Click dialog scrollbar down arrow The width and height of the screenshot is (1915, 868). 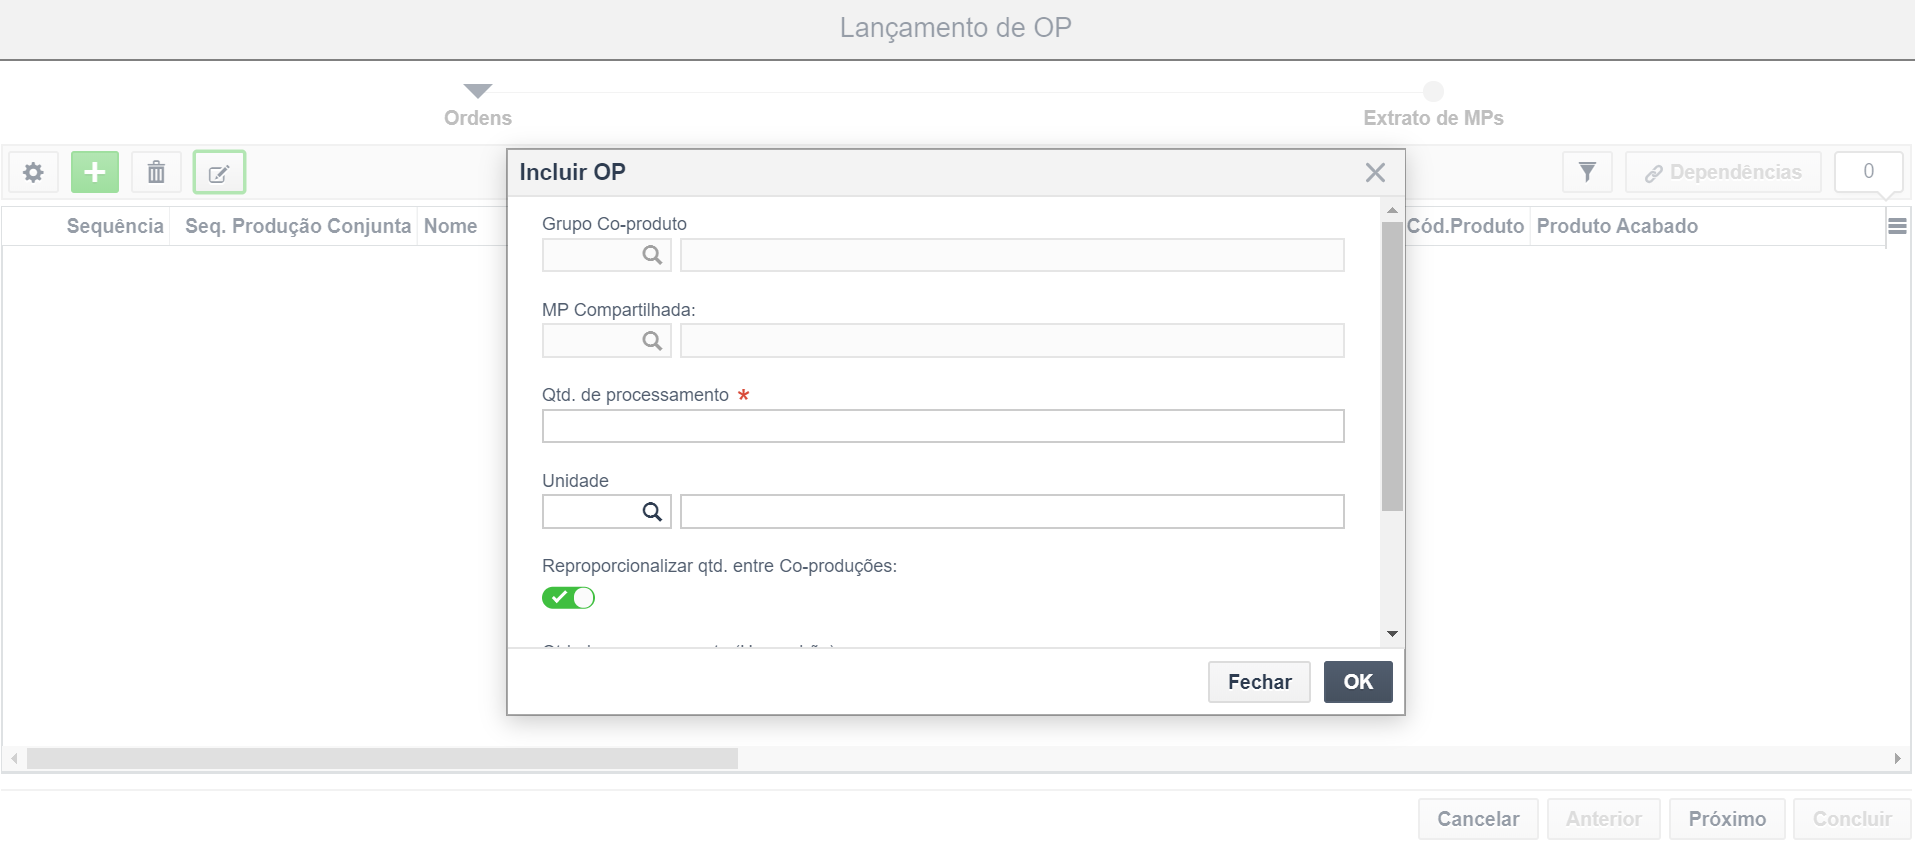click(x=1392, y=634)
